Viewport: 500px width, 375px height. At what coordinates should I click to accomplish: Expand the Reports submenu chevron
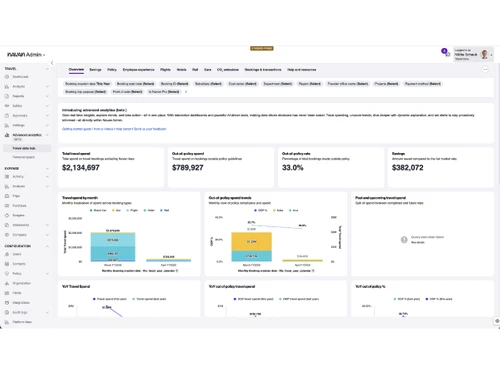[47, 96]
